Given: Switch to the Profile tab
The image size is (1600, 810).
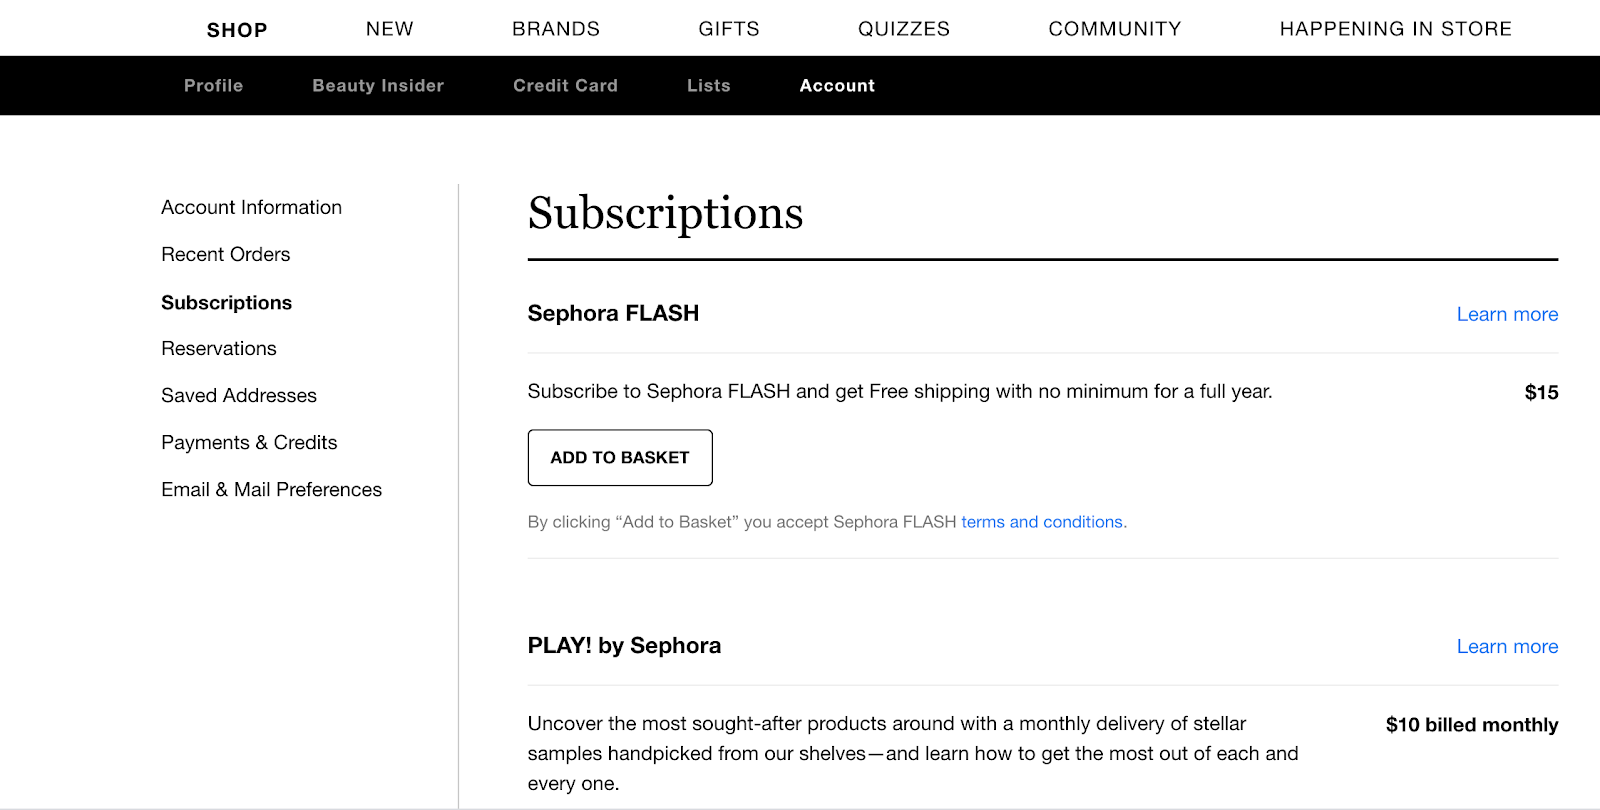Looking at the screenshot, I should tap(213, 86).
